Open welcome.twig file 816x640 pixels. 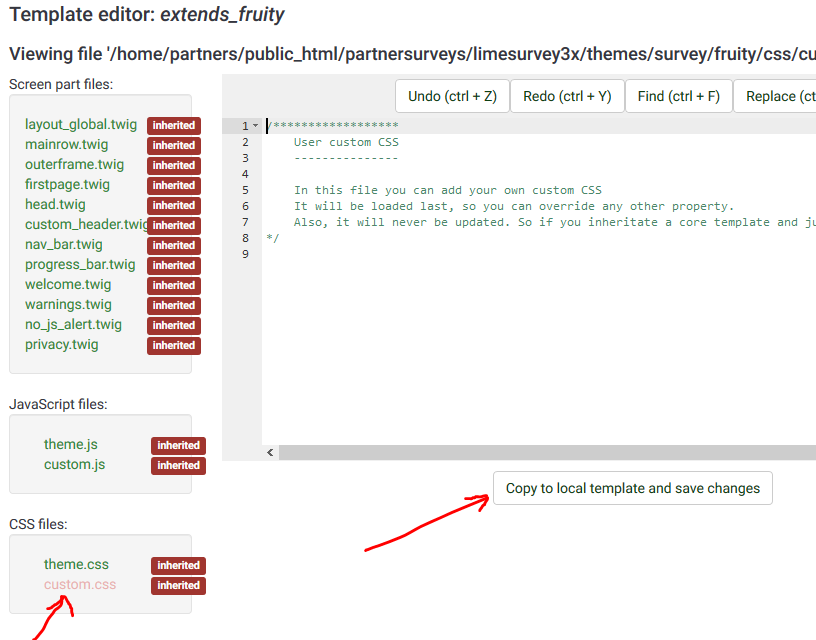point(68,285)
